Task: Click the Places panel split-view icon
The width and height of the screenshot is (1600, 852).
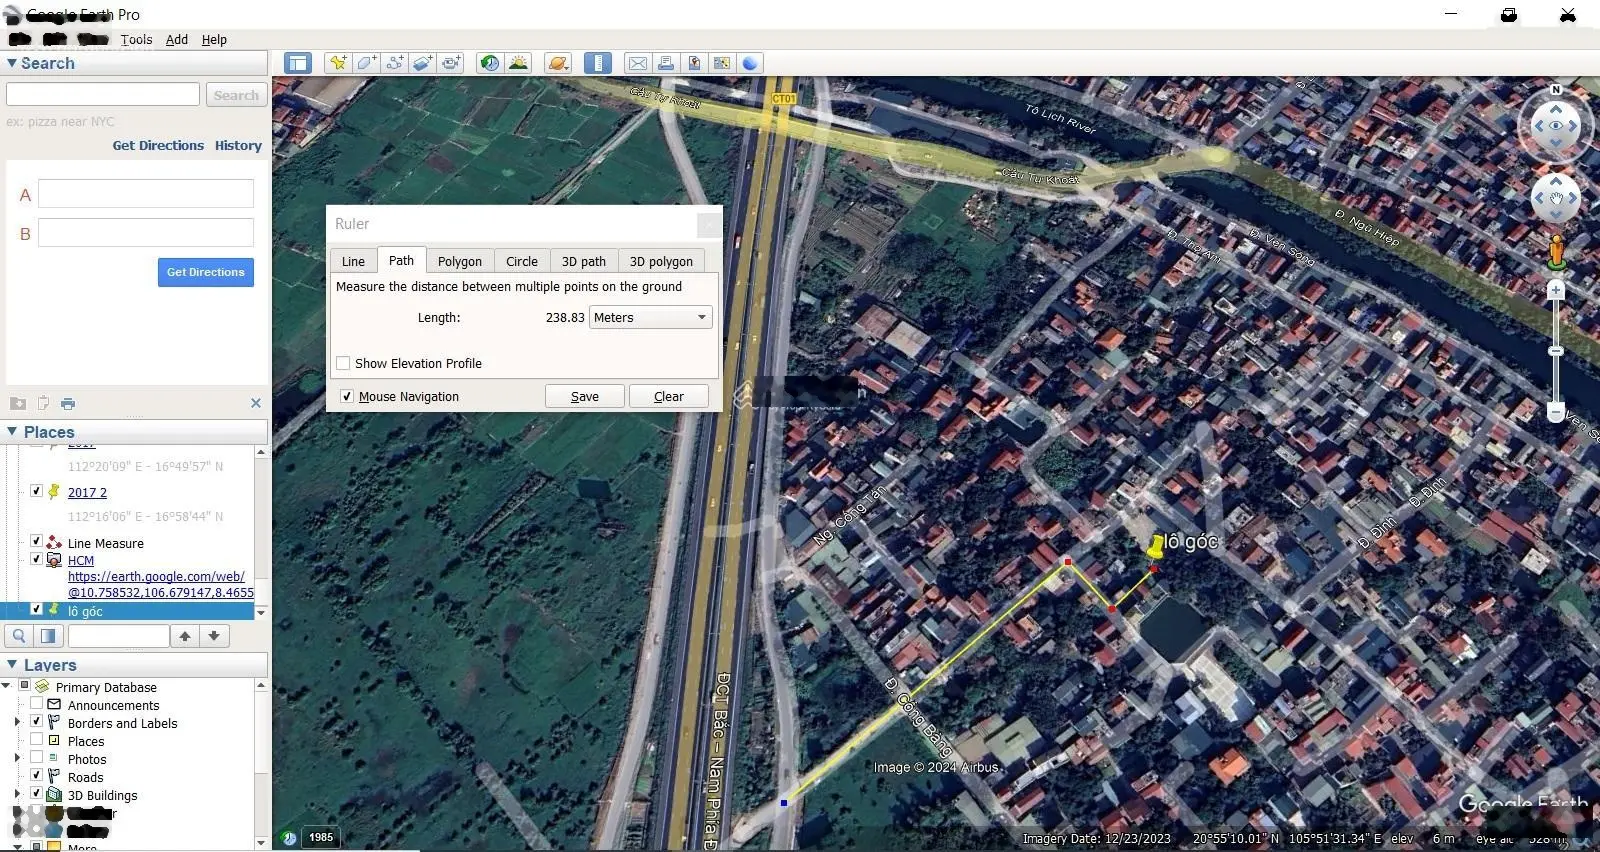Action: coord(48,635)
